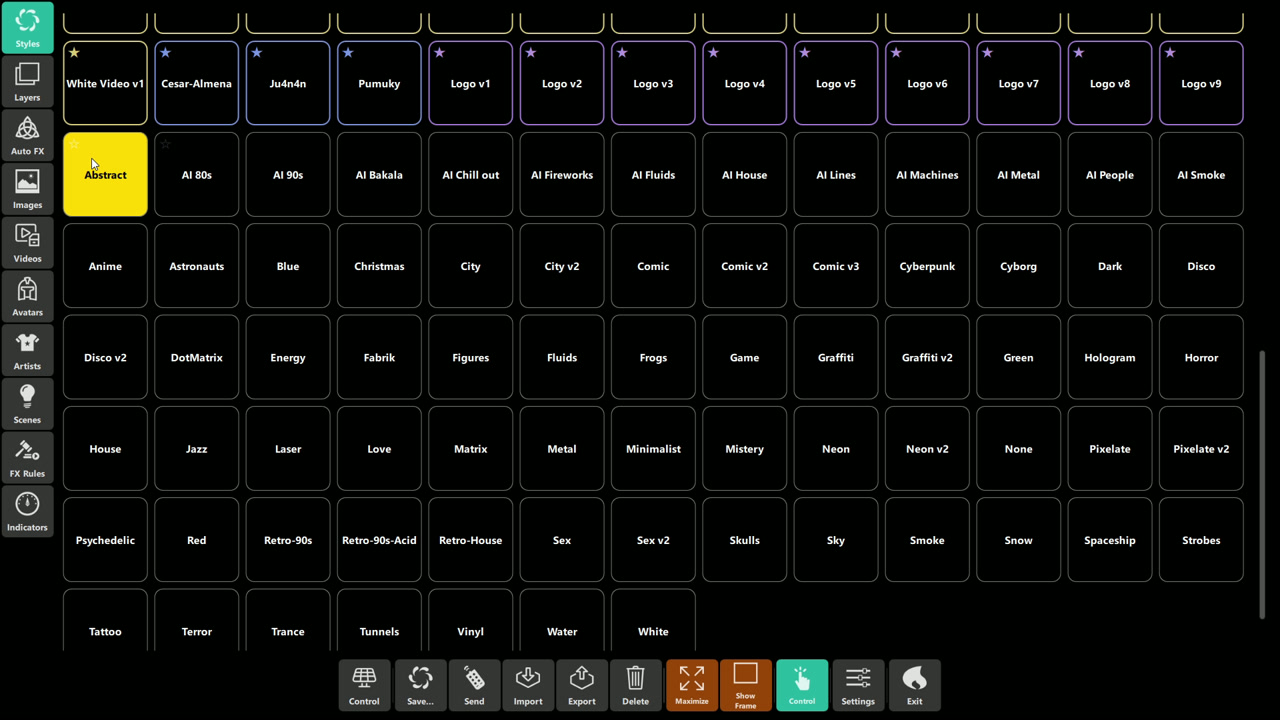Choose the Comic v3 style tile
The height and width of the screenshot is (720, 1280).
coord(836,266)
